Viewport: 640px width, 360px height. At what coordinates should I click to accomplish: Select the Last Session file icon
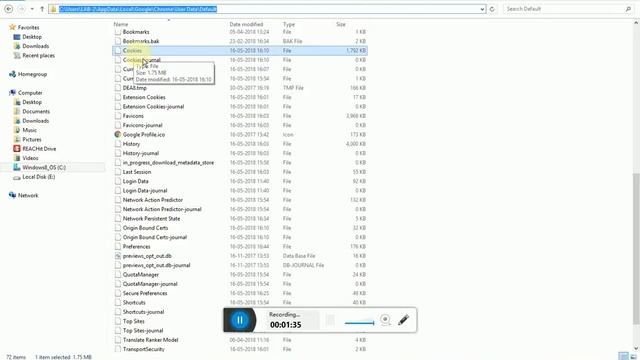pyautogui.click(x=118, y=172)
